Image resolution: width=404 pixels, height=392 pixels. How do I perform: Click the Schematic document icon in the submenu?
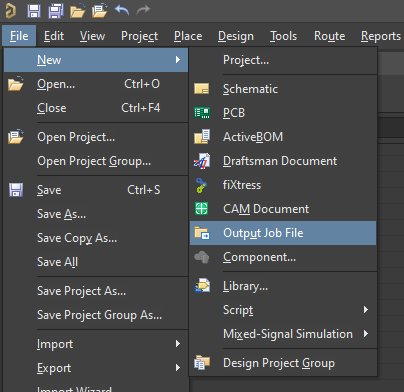(x=202, y=89)
